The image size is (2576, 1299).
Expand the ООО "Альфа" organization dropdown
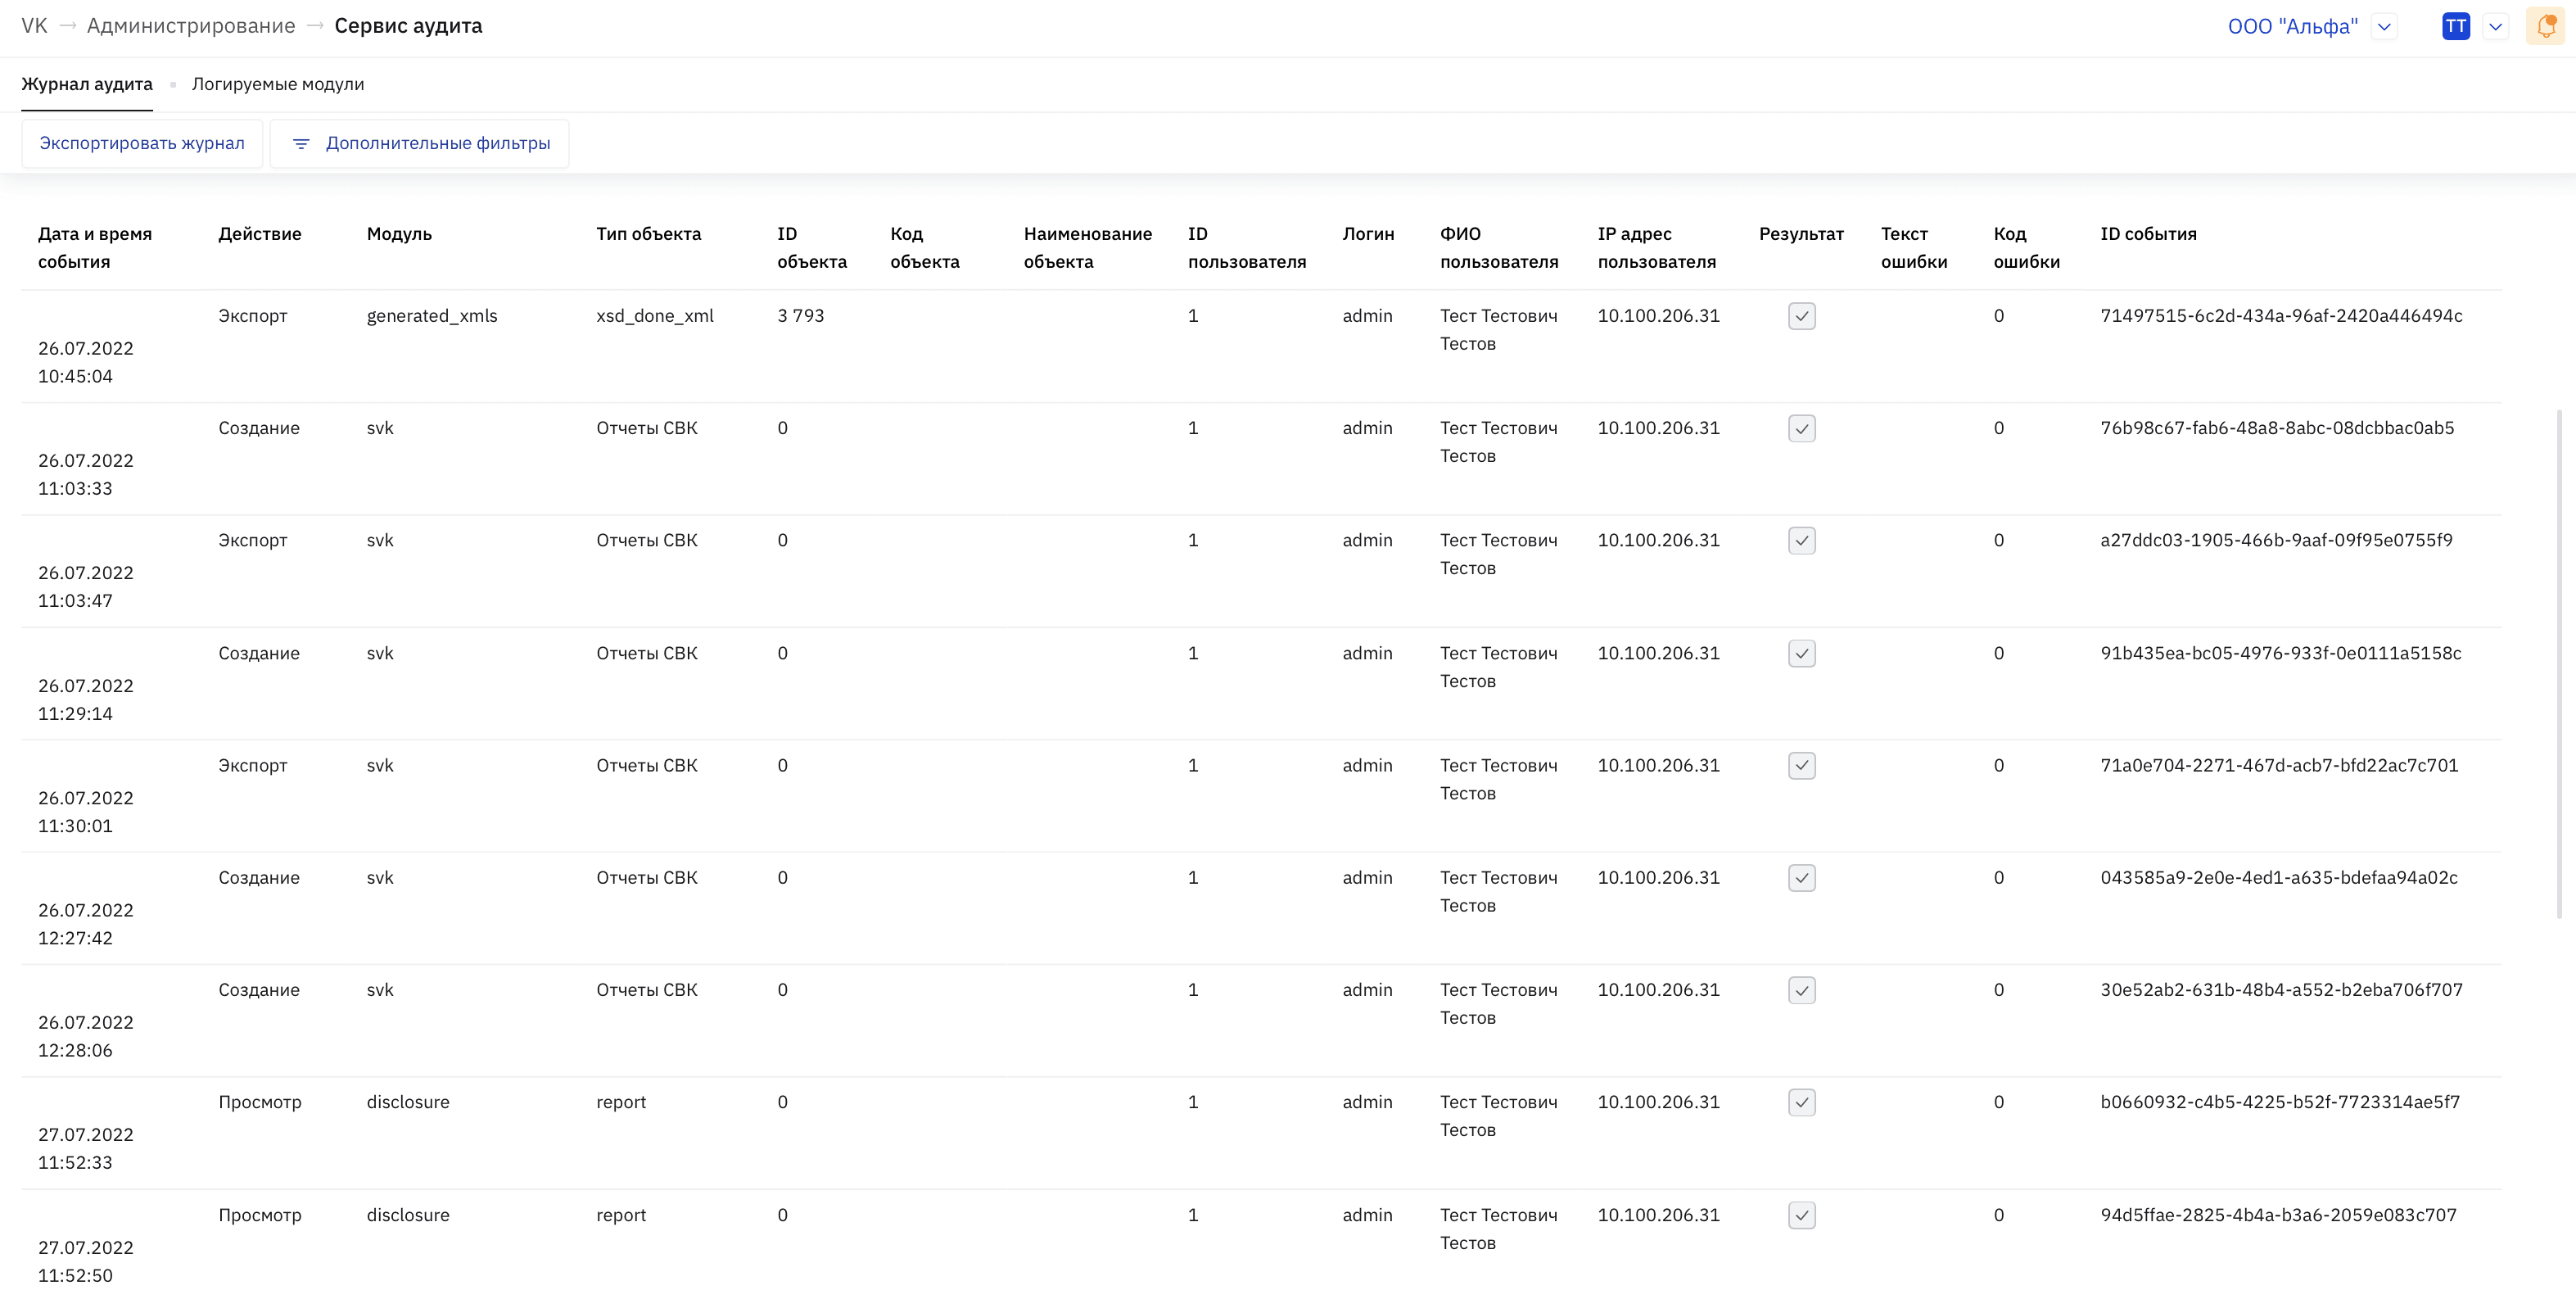2384,27
